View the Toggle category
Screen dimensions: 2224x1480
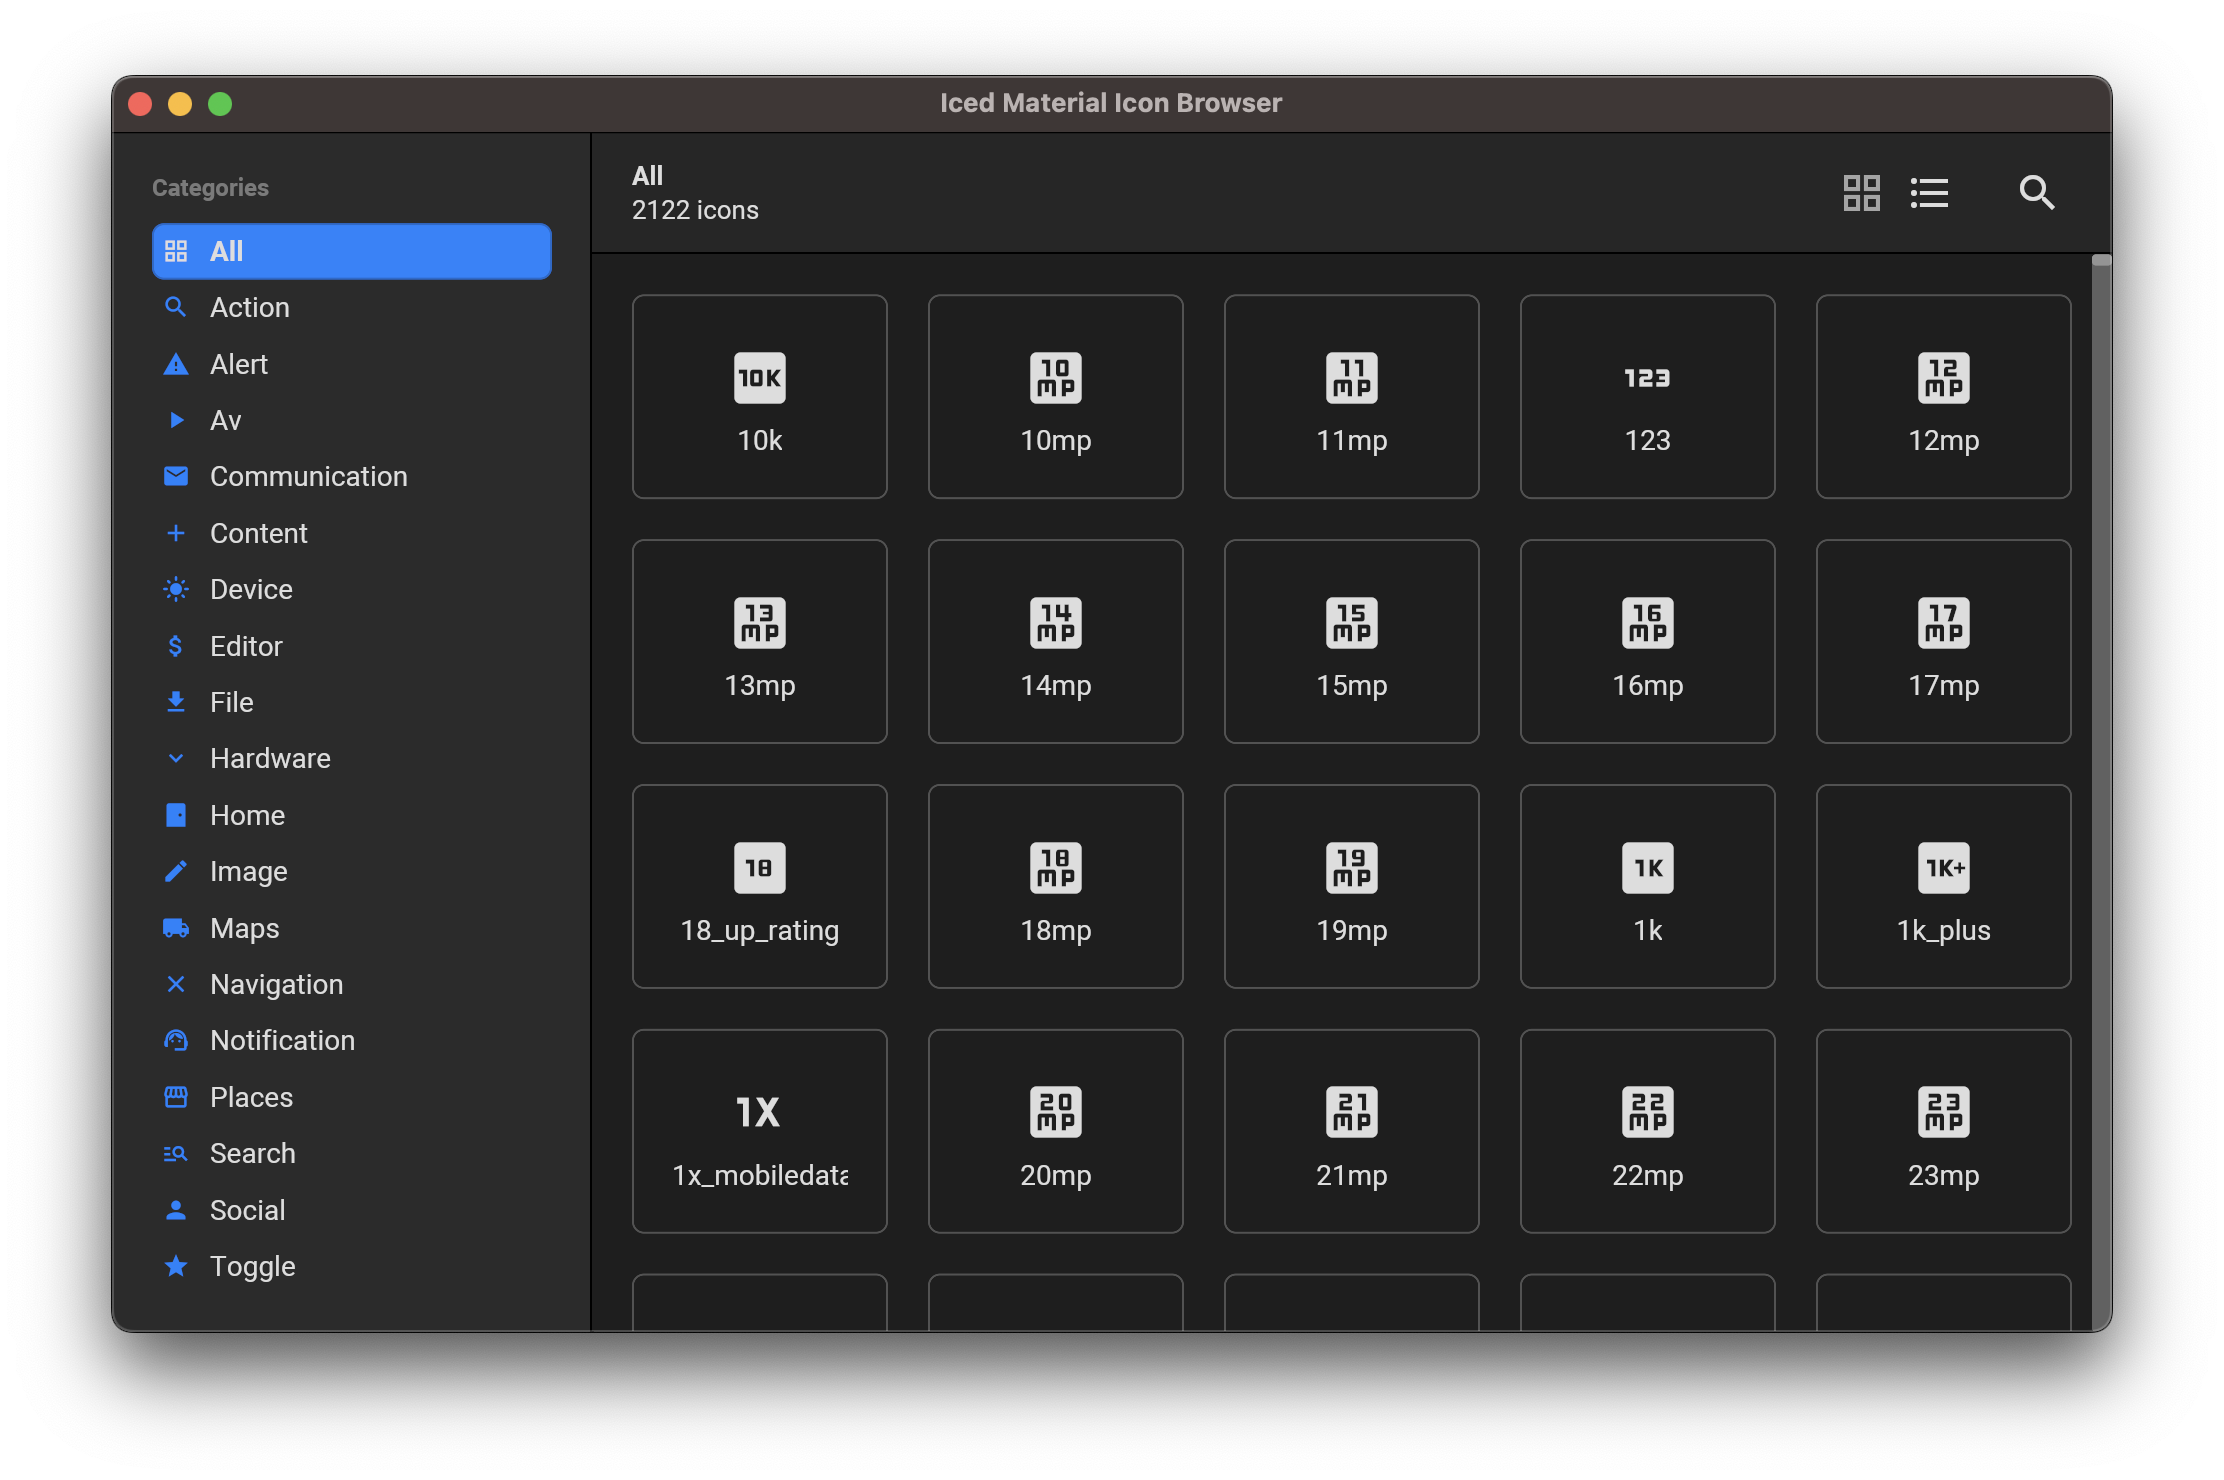pyautogui.click(x=352, y=1266)
